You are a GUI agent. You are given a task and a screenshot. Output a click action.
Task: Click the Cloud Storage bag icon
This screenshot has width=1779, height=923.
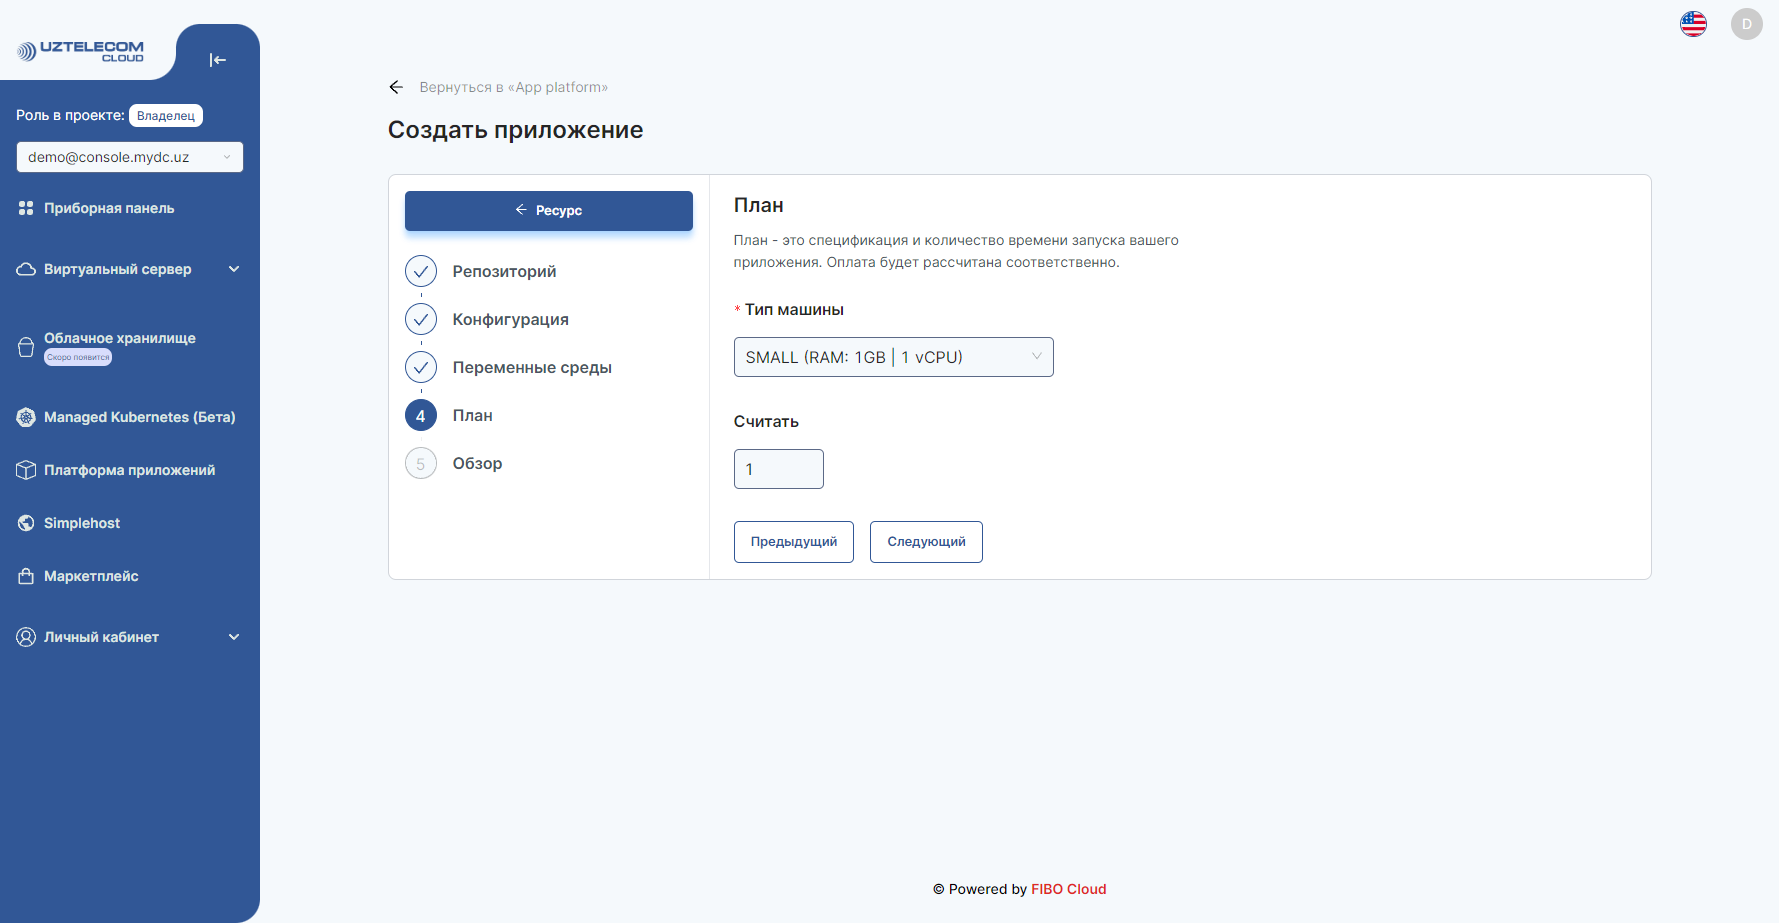click(25, 345)
